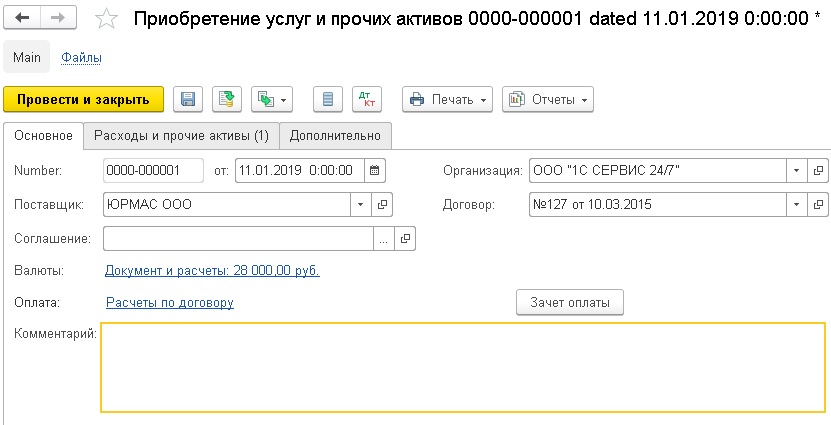Show Дт/Кт accounting entries icon
This screenshot has width=831, height=425.
[367, 100]
